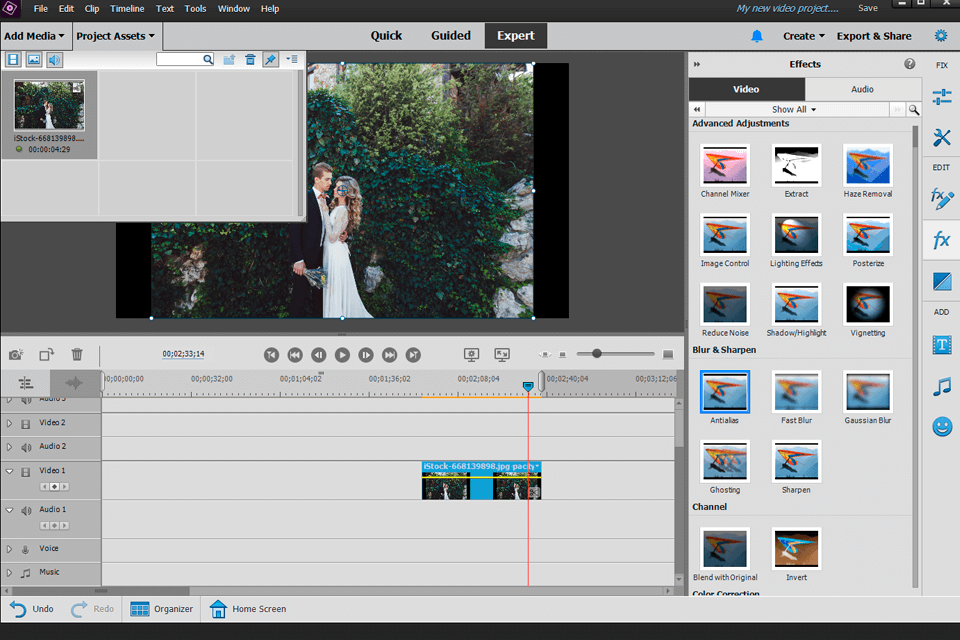Screen dimensions: 960x640
Task: Toggle video filter in Project Assets
Action: 14,60
